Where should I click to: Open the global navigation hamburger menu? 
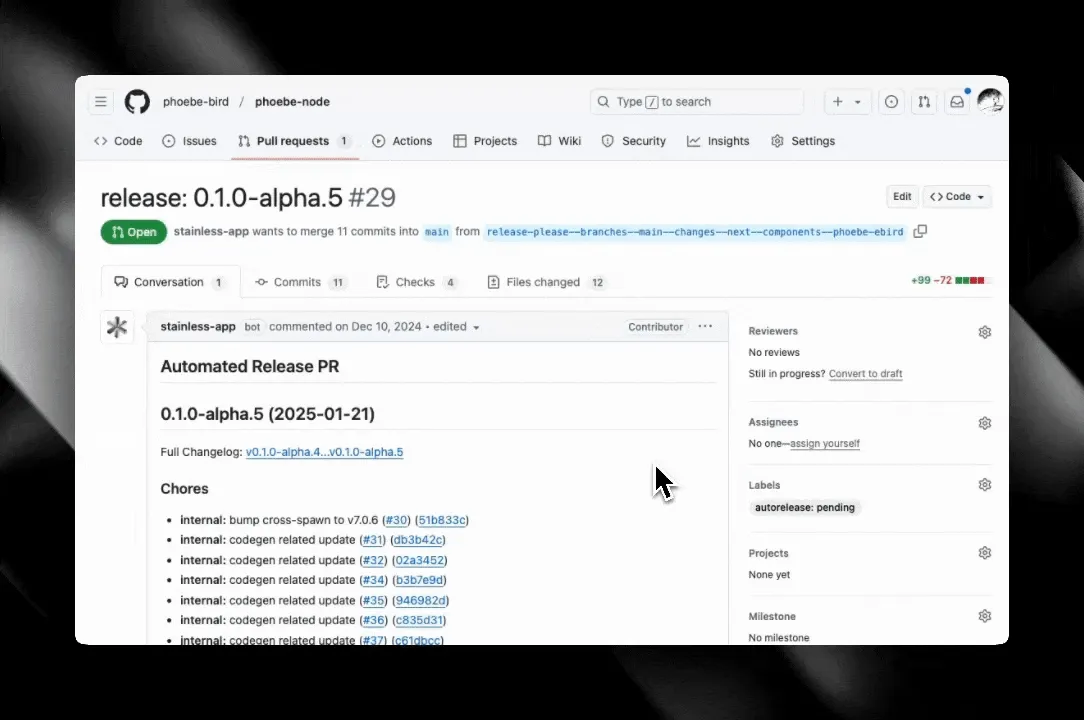(x=100, y=101)
